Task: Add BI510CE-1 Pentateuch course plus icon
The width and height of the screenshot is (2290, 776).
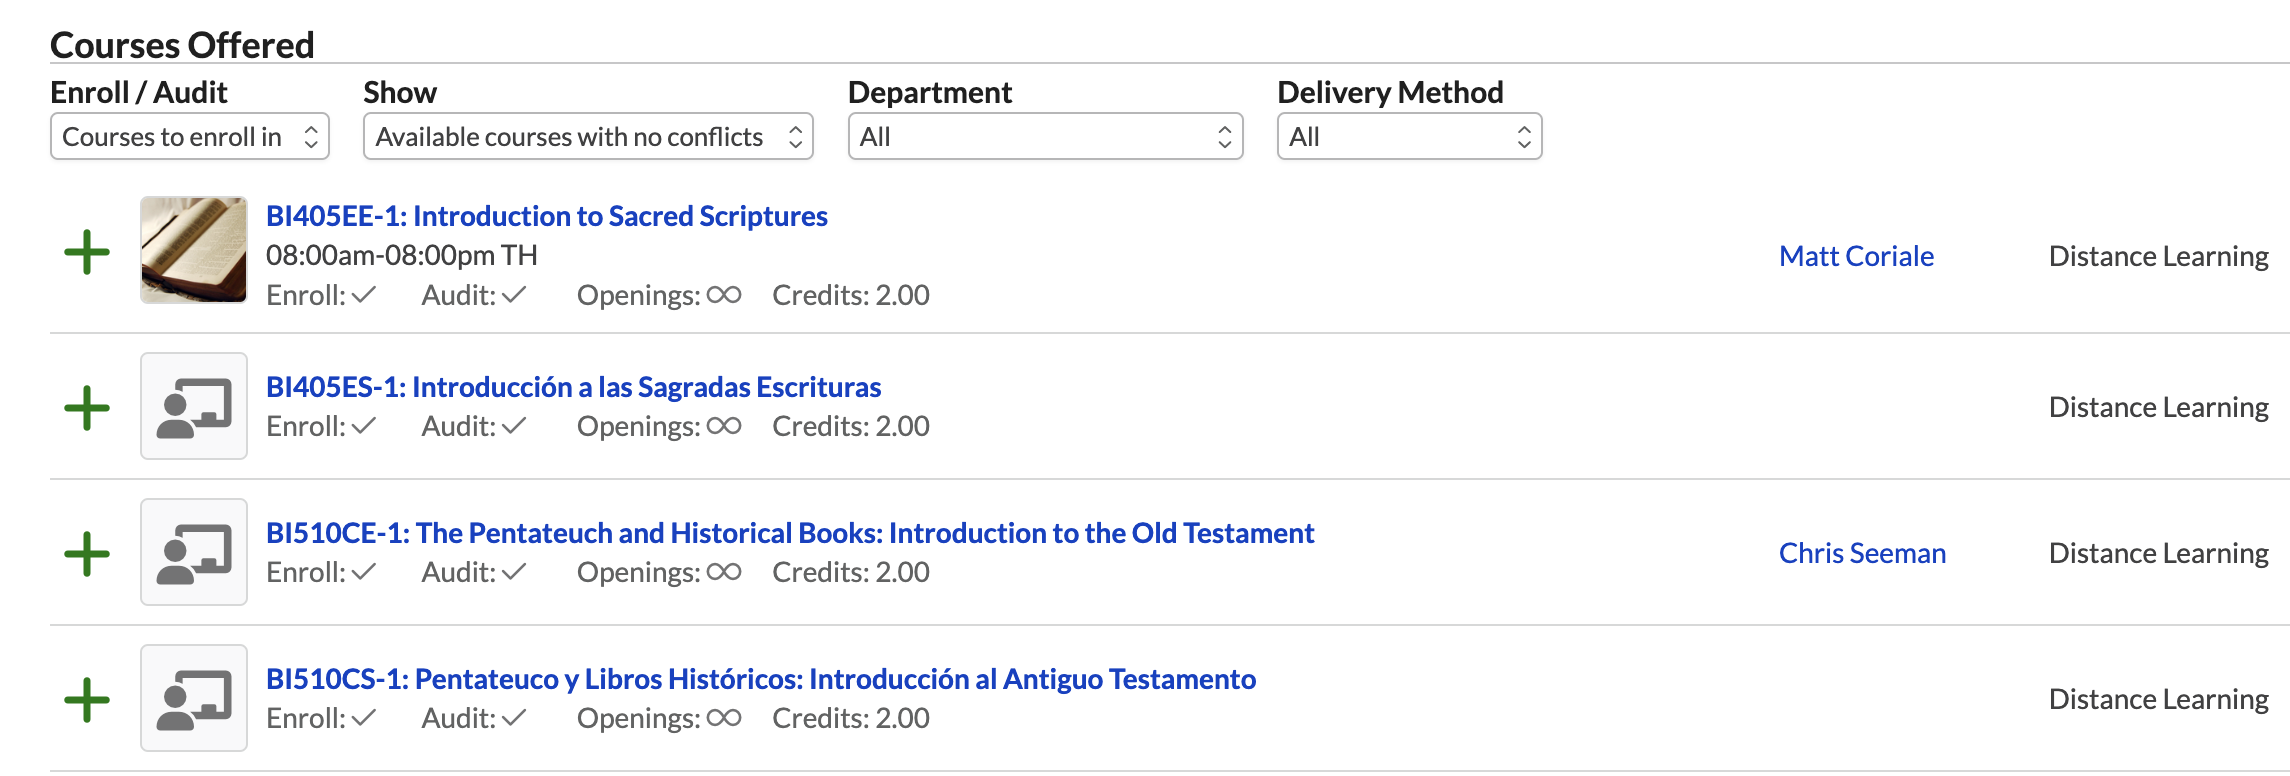Action: [x=87, y=554]
